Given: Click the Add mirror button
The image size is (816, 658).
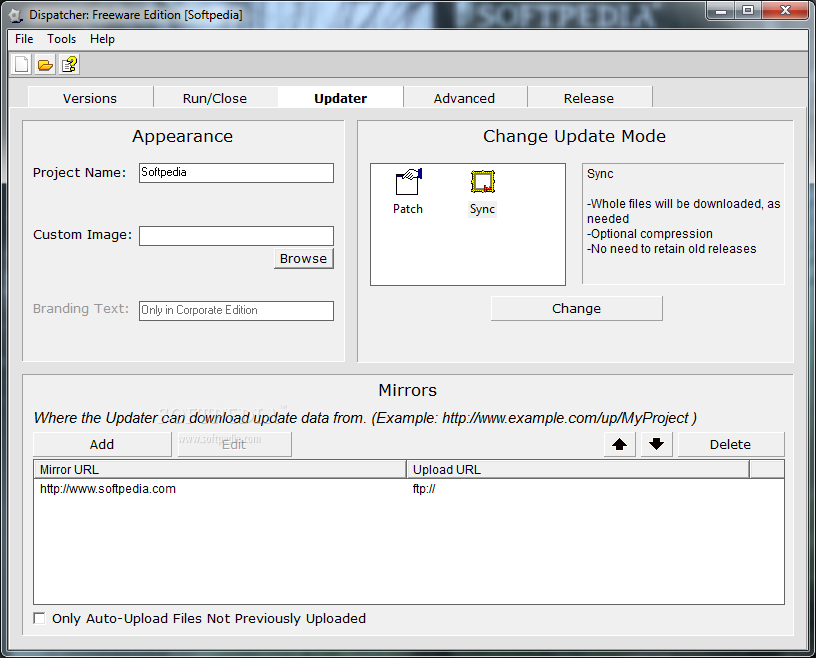Looking at the screenshot, I should pyautogui.click(x=102, y=445).
